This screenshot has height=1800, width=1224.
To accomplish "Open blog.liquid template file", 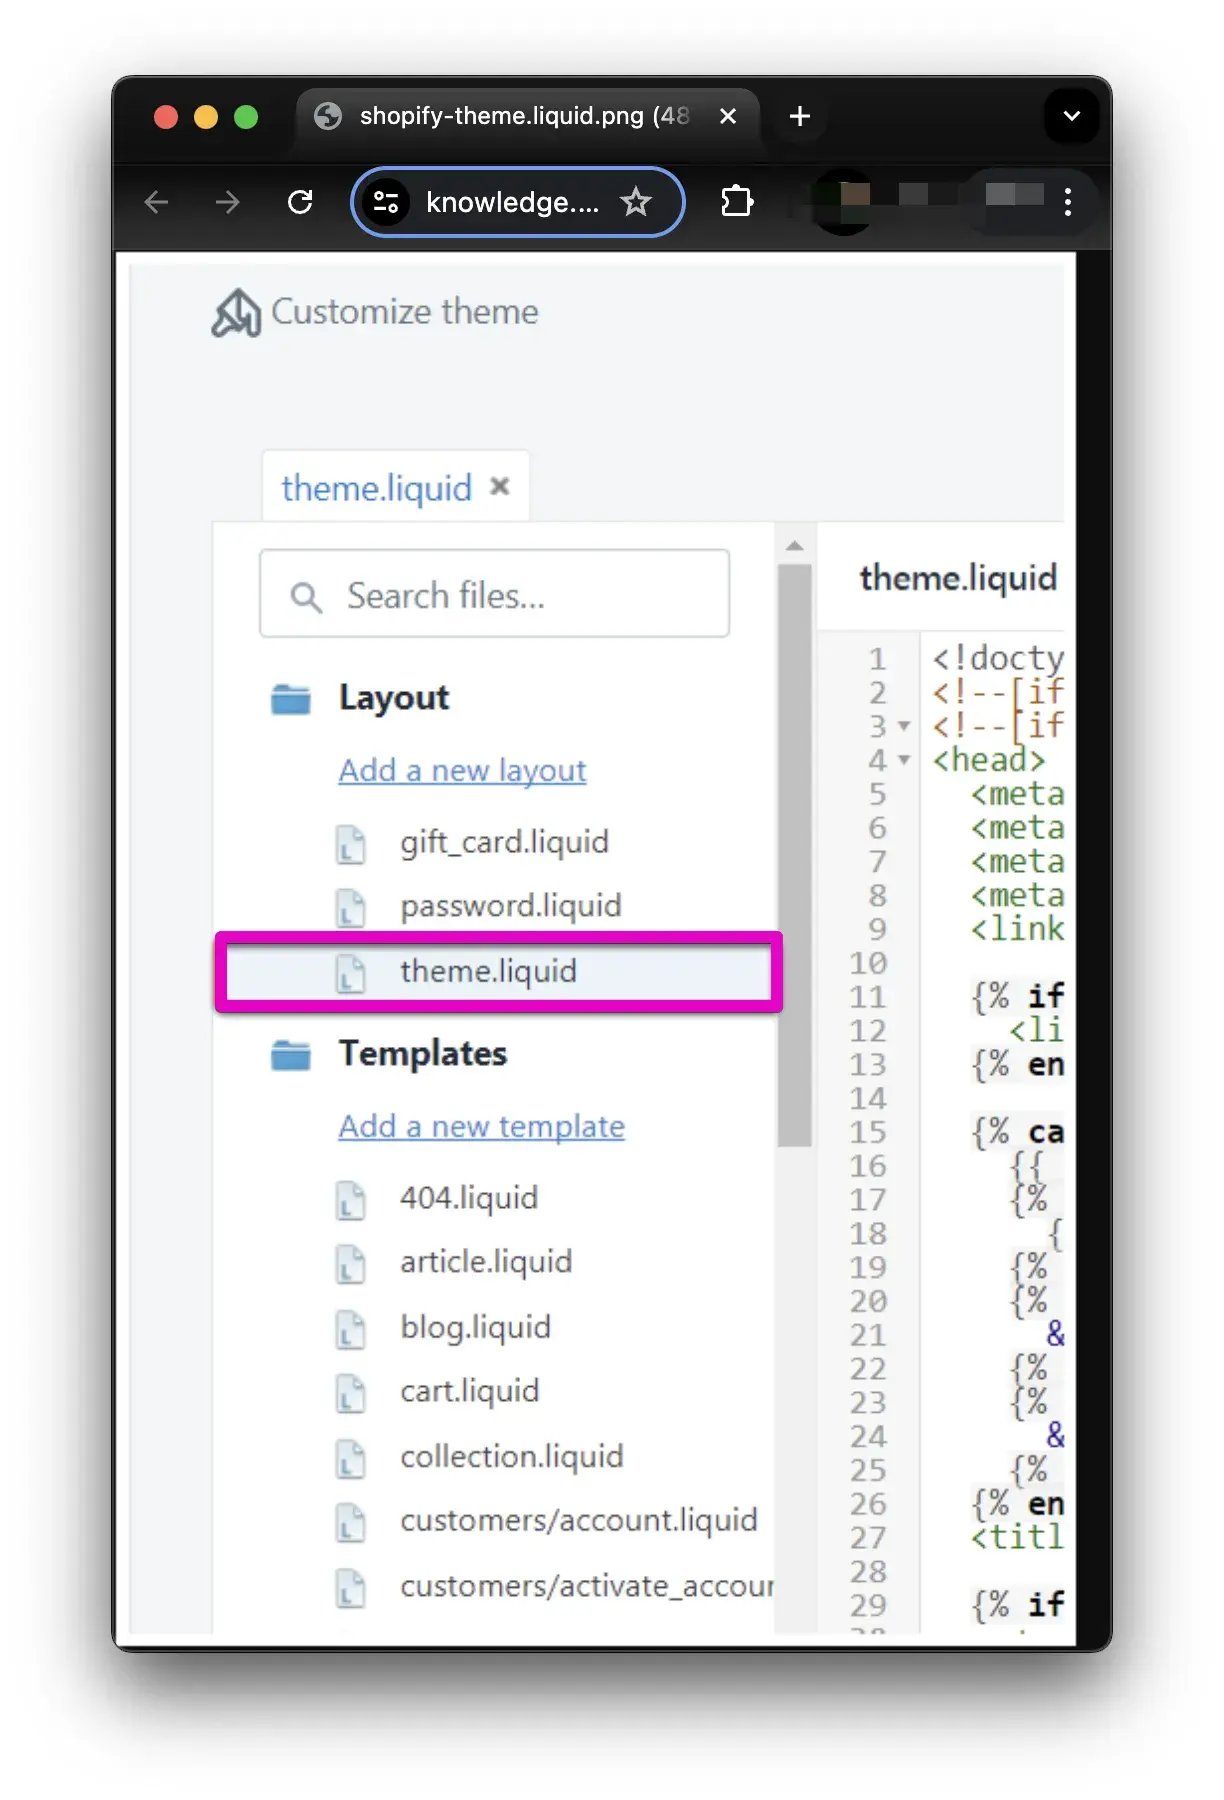I will [x=476, y=1327].
